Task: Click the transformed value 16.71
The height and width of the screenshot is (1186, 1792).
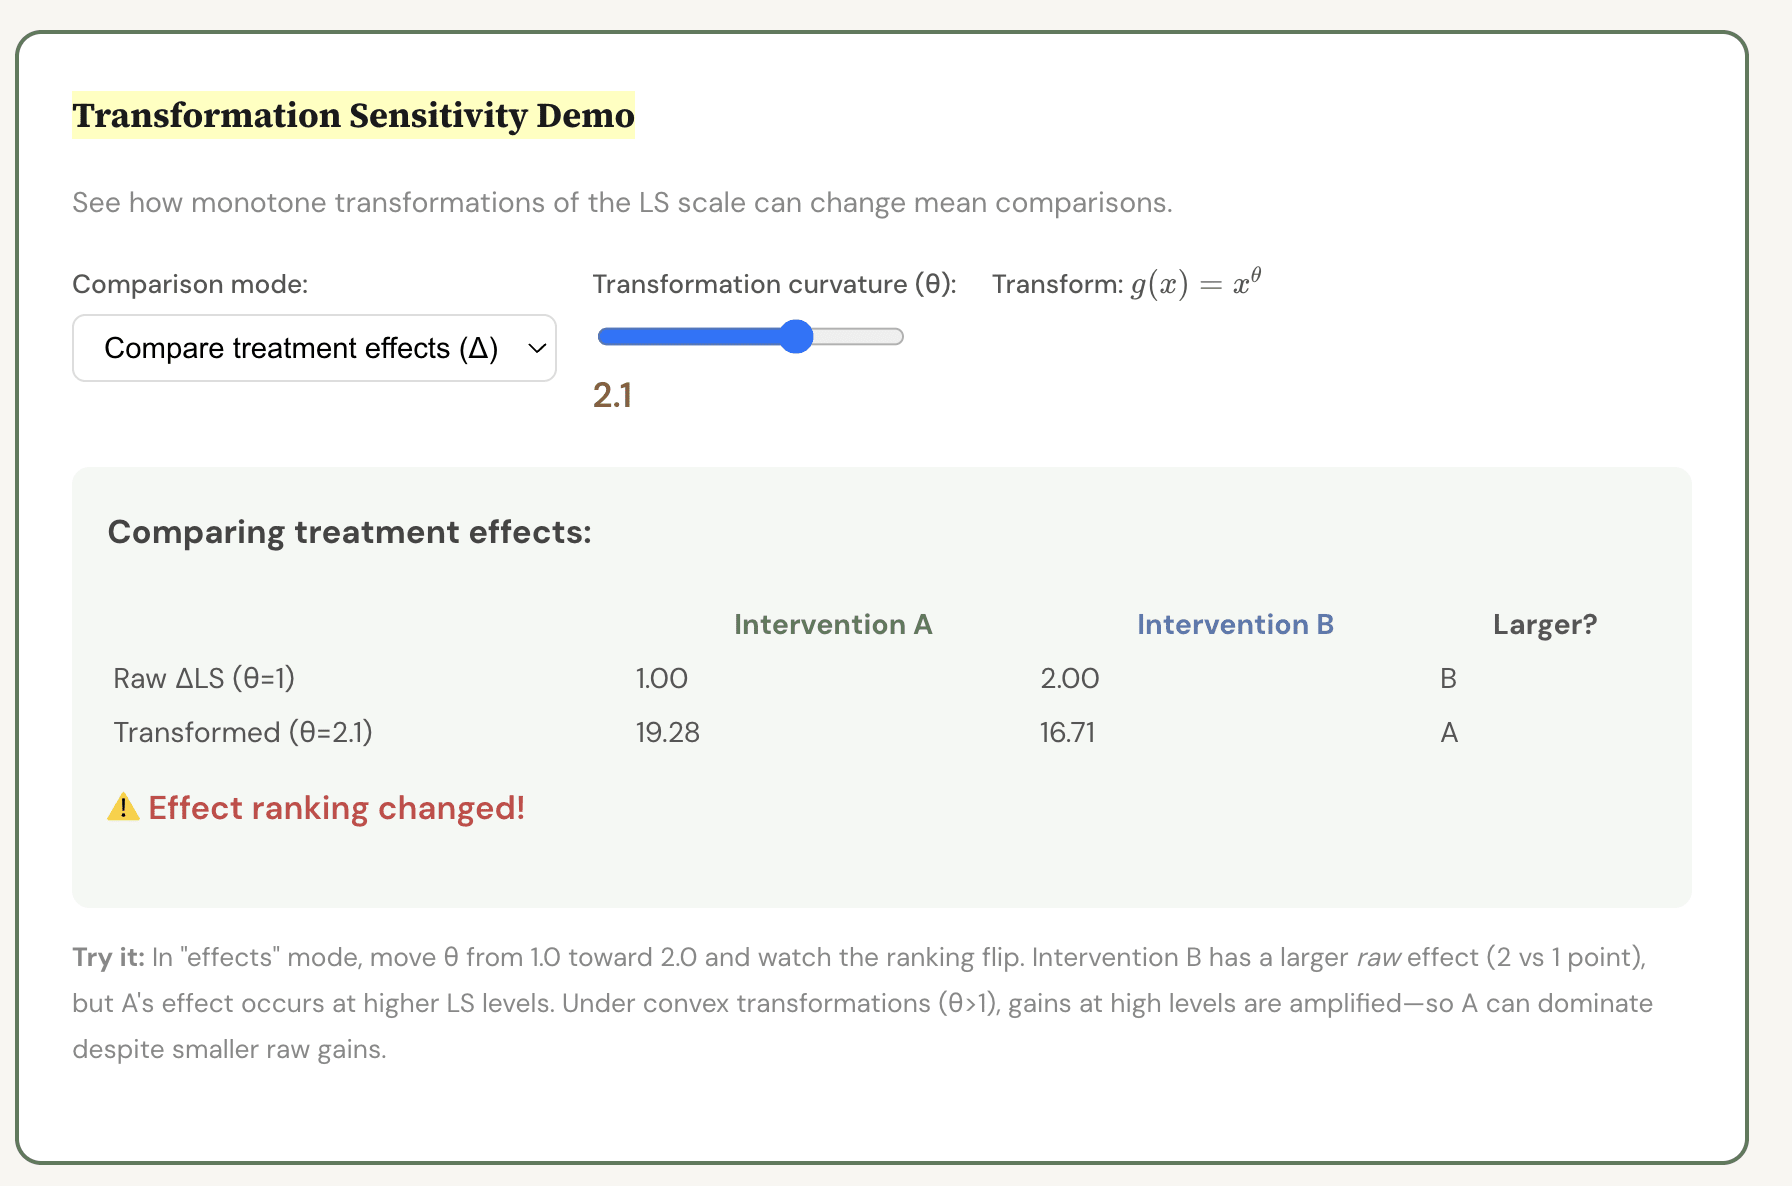Action: click(x=1067, y=733)
